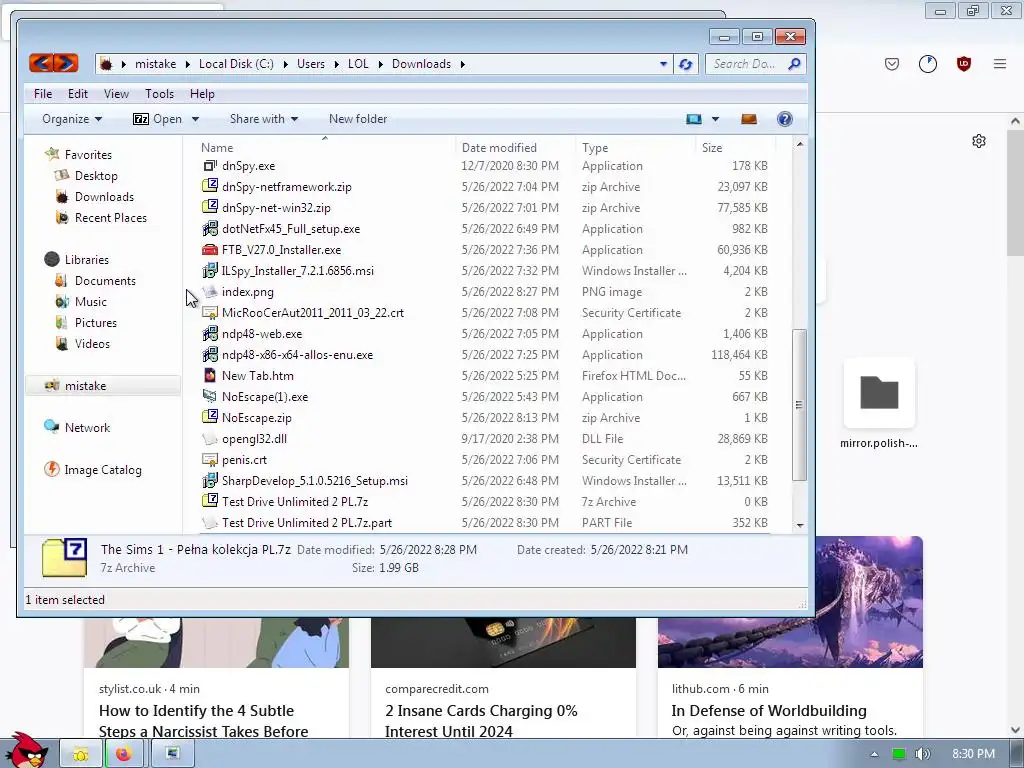1024x768 pixels.
Task: Click the FTB_V27.0_Installer.exe red icon
Action: point(210,250)
